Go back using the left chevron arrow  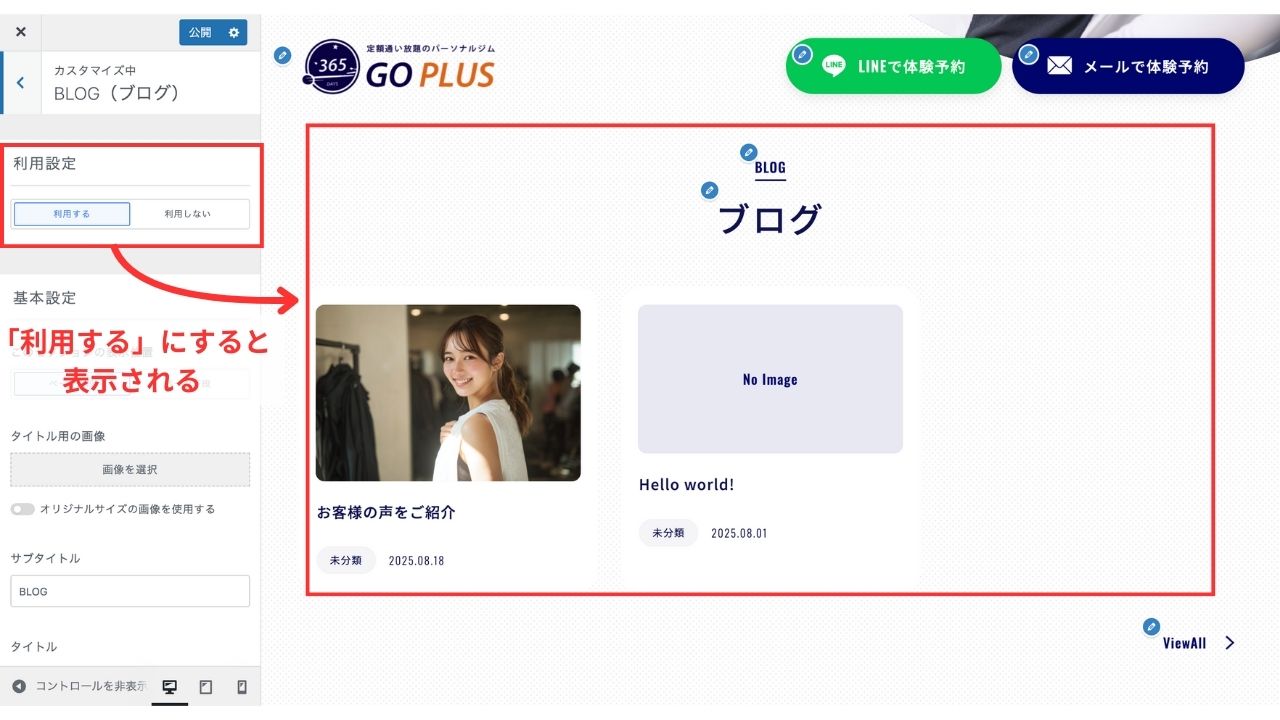[20, 83]
